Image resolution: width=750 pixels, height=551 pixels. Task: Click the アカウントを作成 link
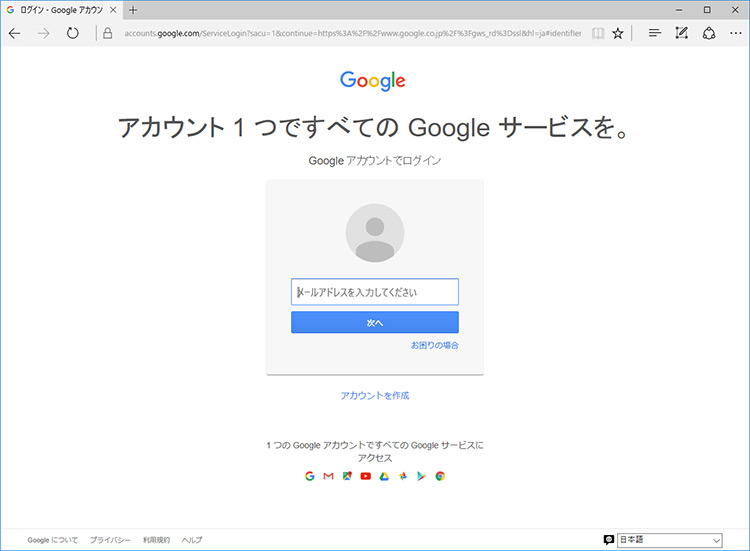click(x=375, y=396)
